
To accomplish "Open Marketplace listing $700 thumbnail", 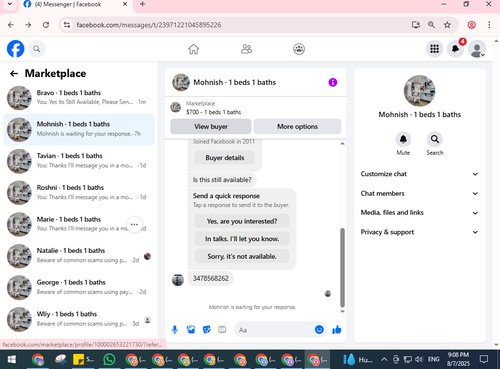I will 176,107.
